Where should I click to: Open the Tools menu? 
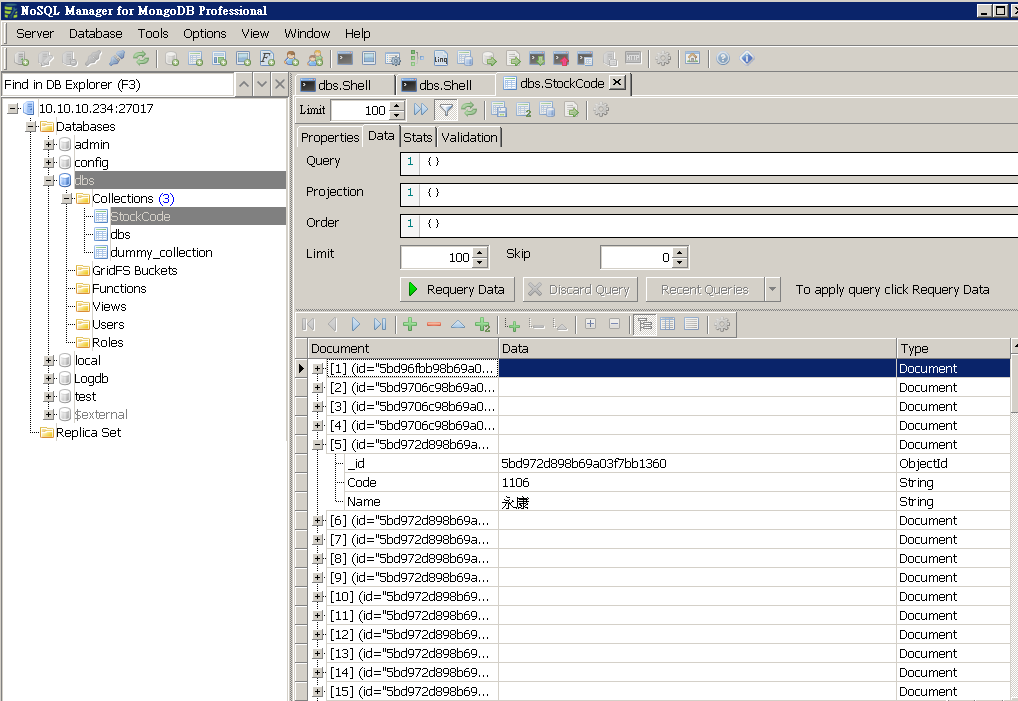(x=153, y=34)
